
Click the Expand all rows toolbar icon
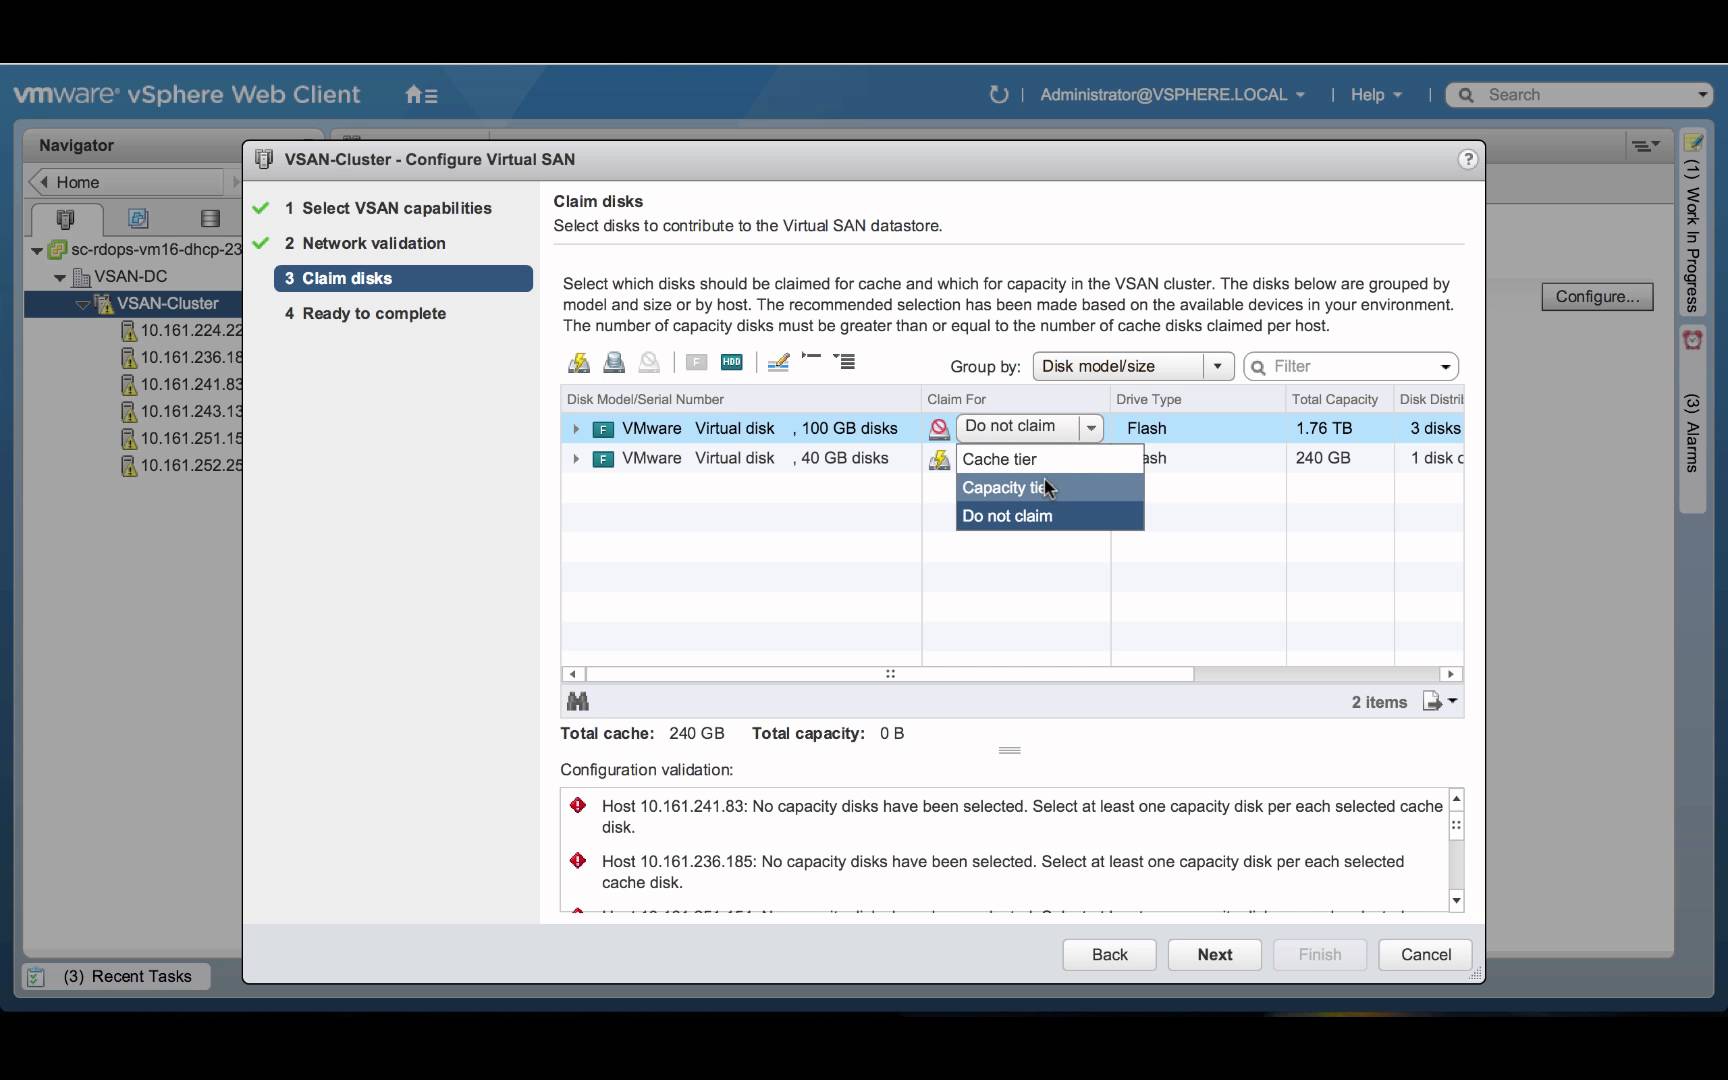(x=845, y=362)
